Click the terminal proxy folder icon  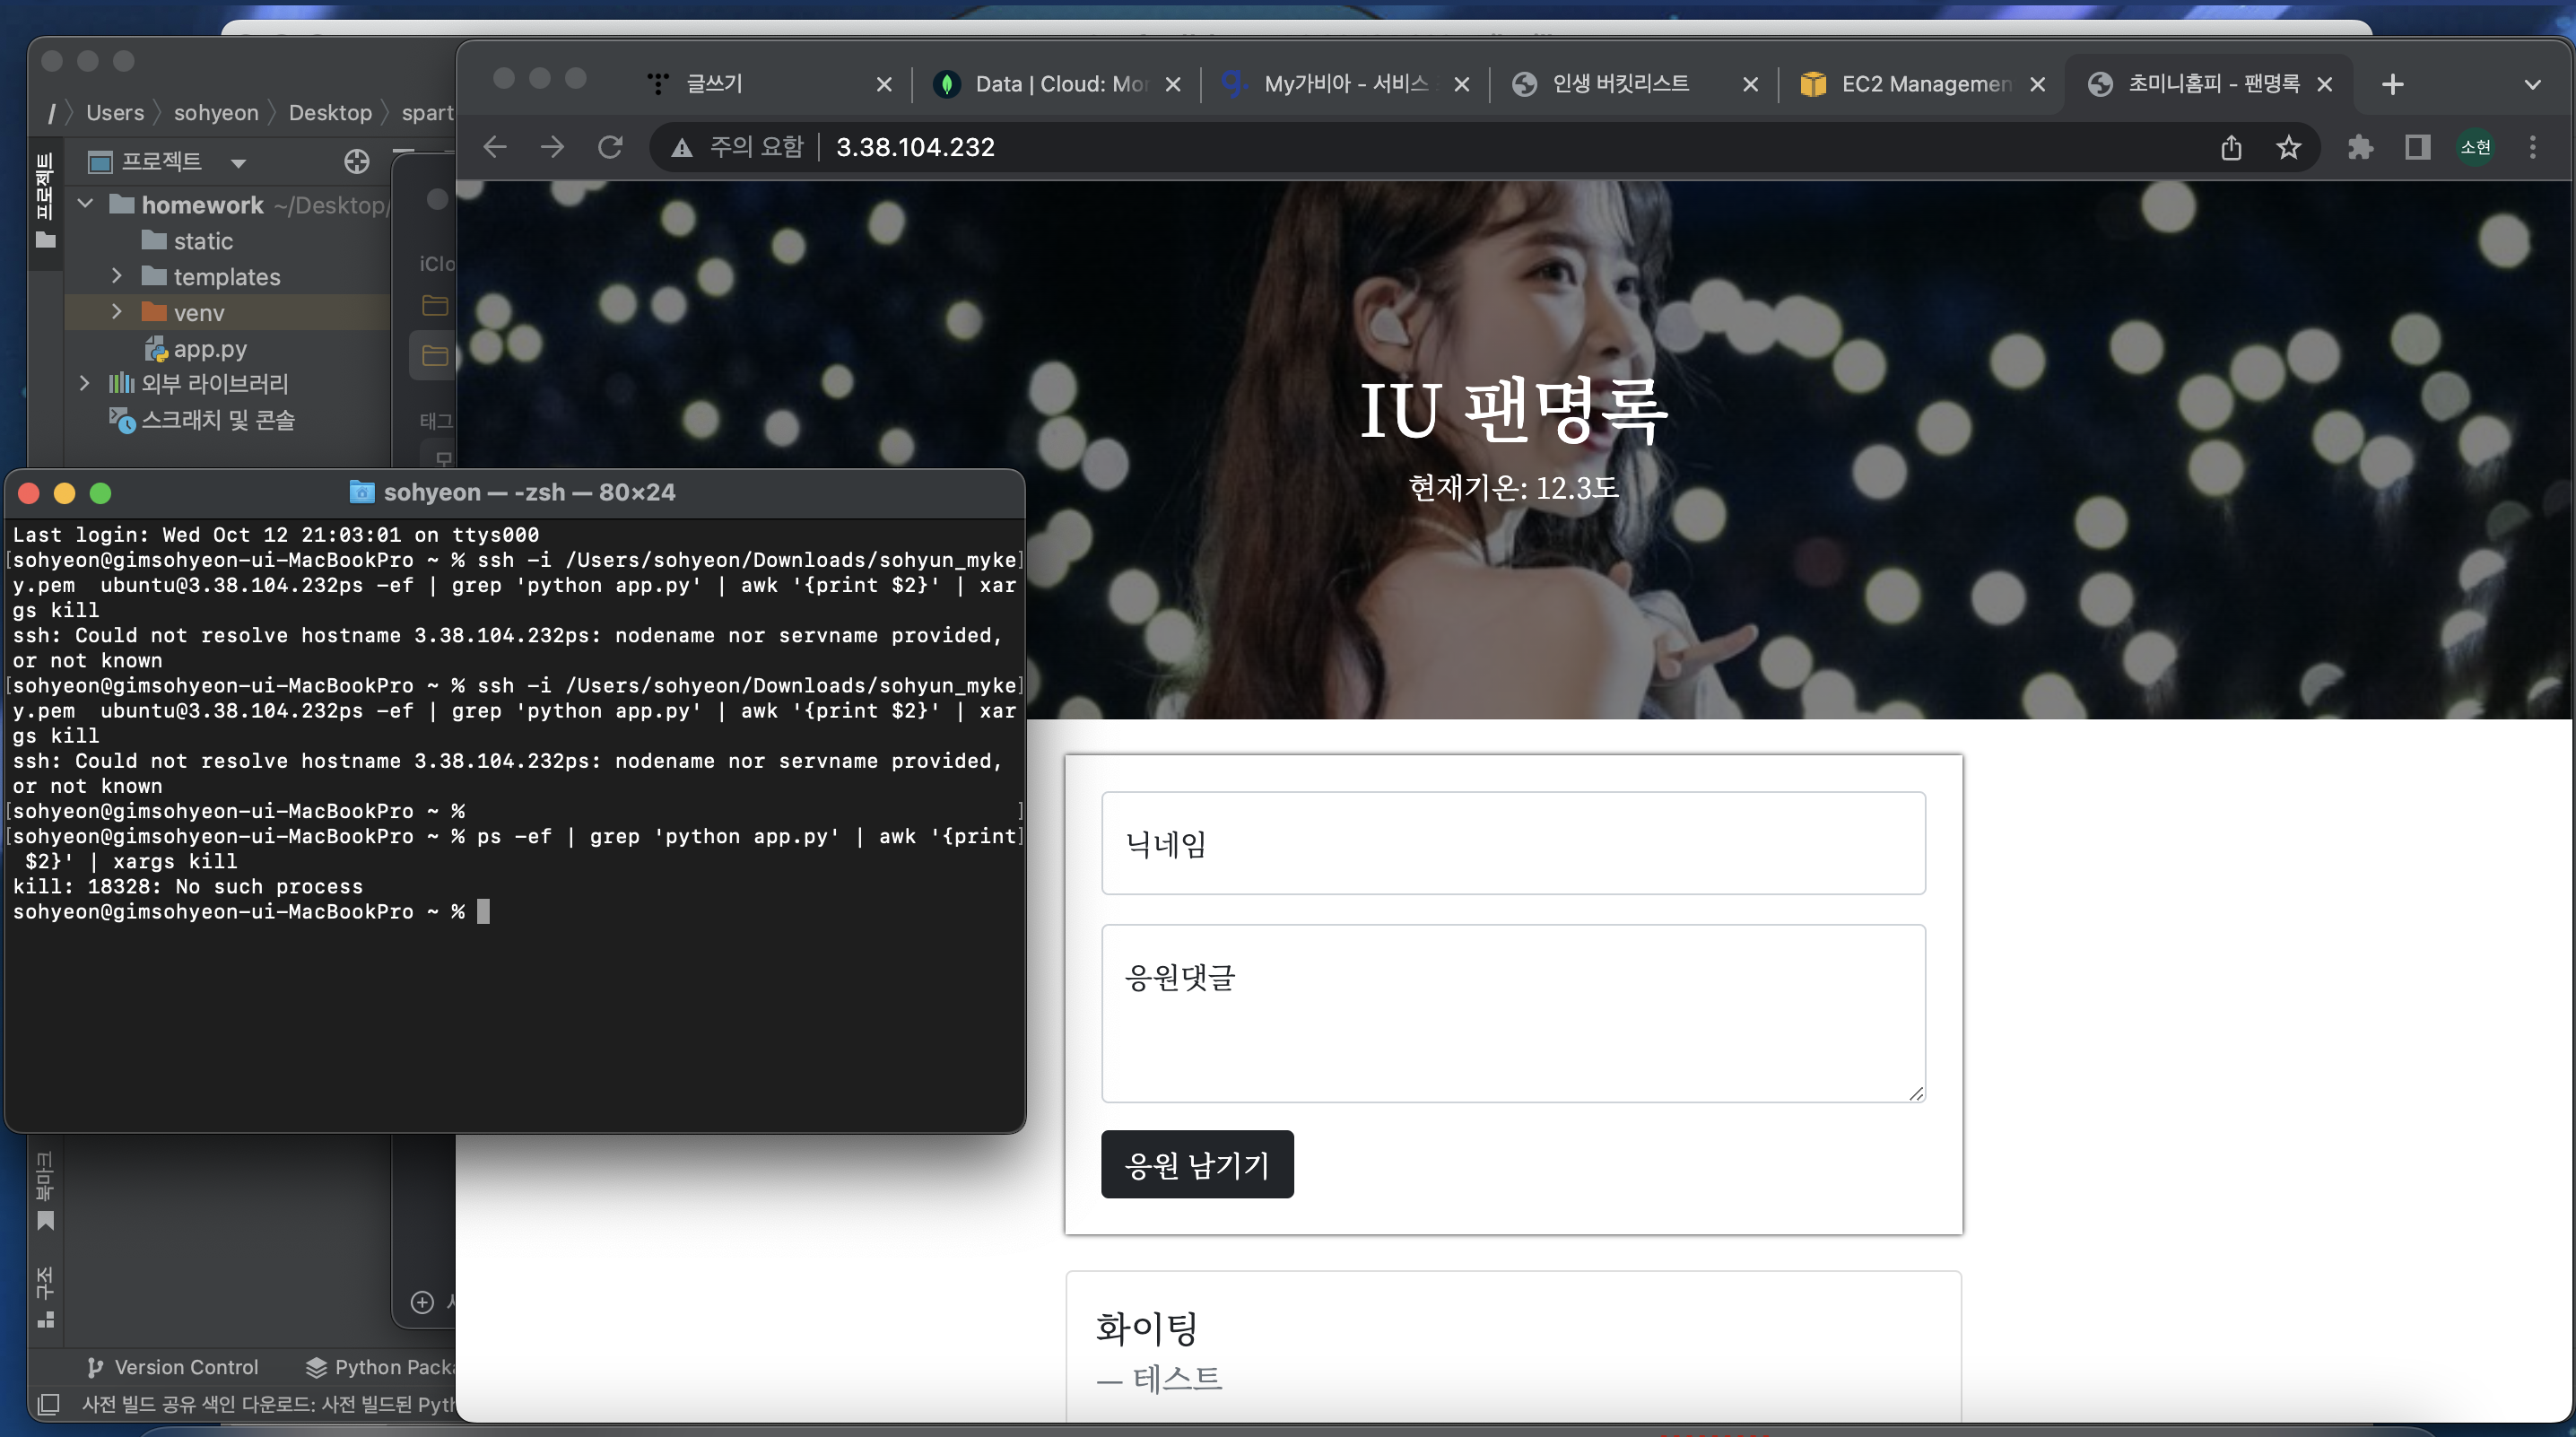click(361, 492)
